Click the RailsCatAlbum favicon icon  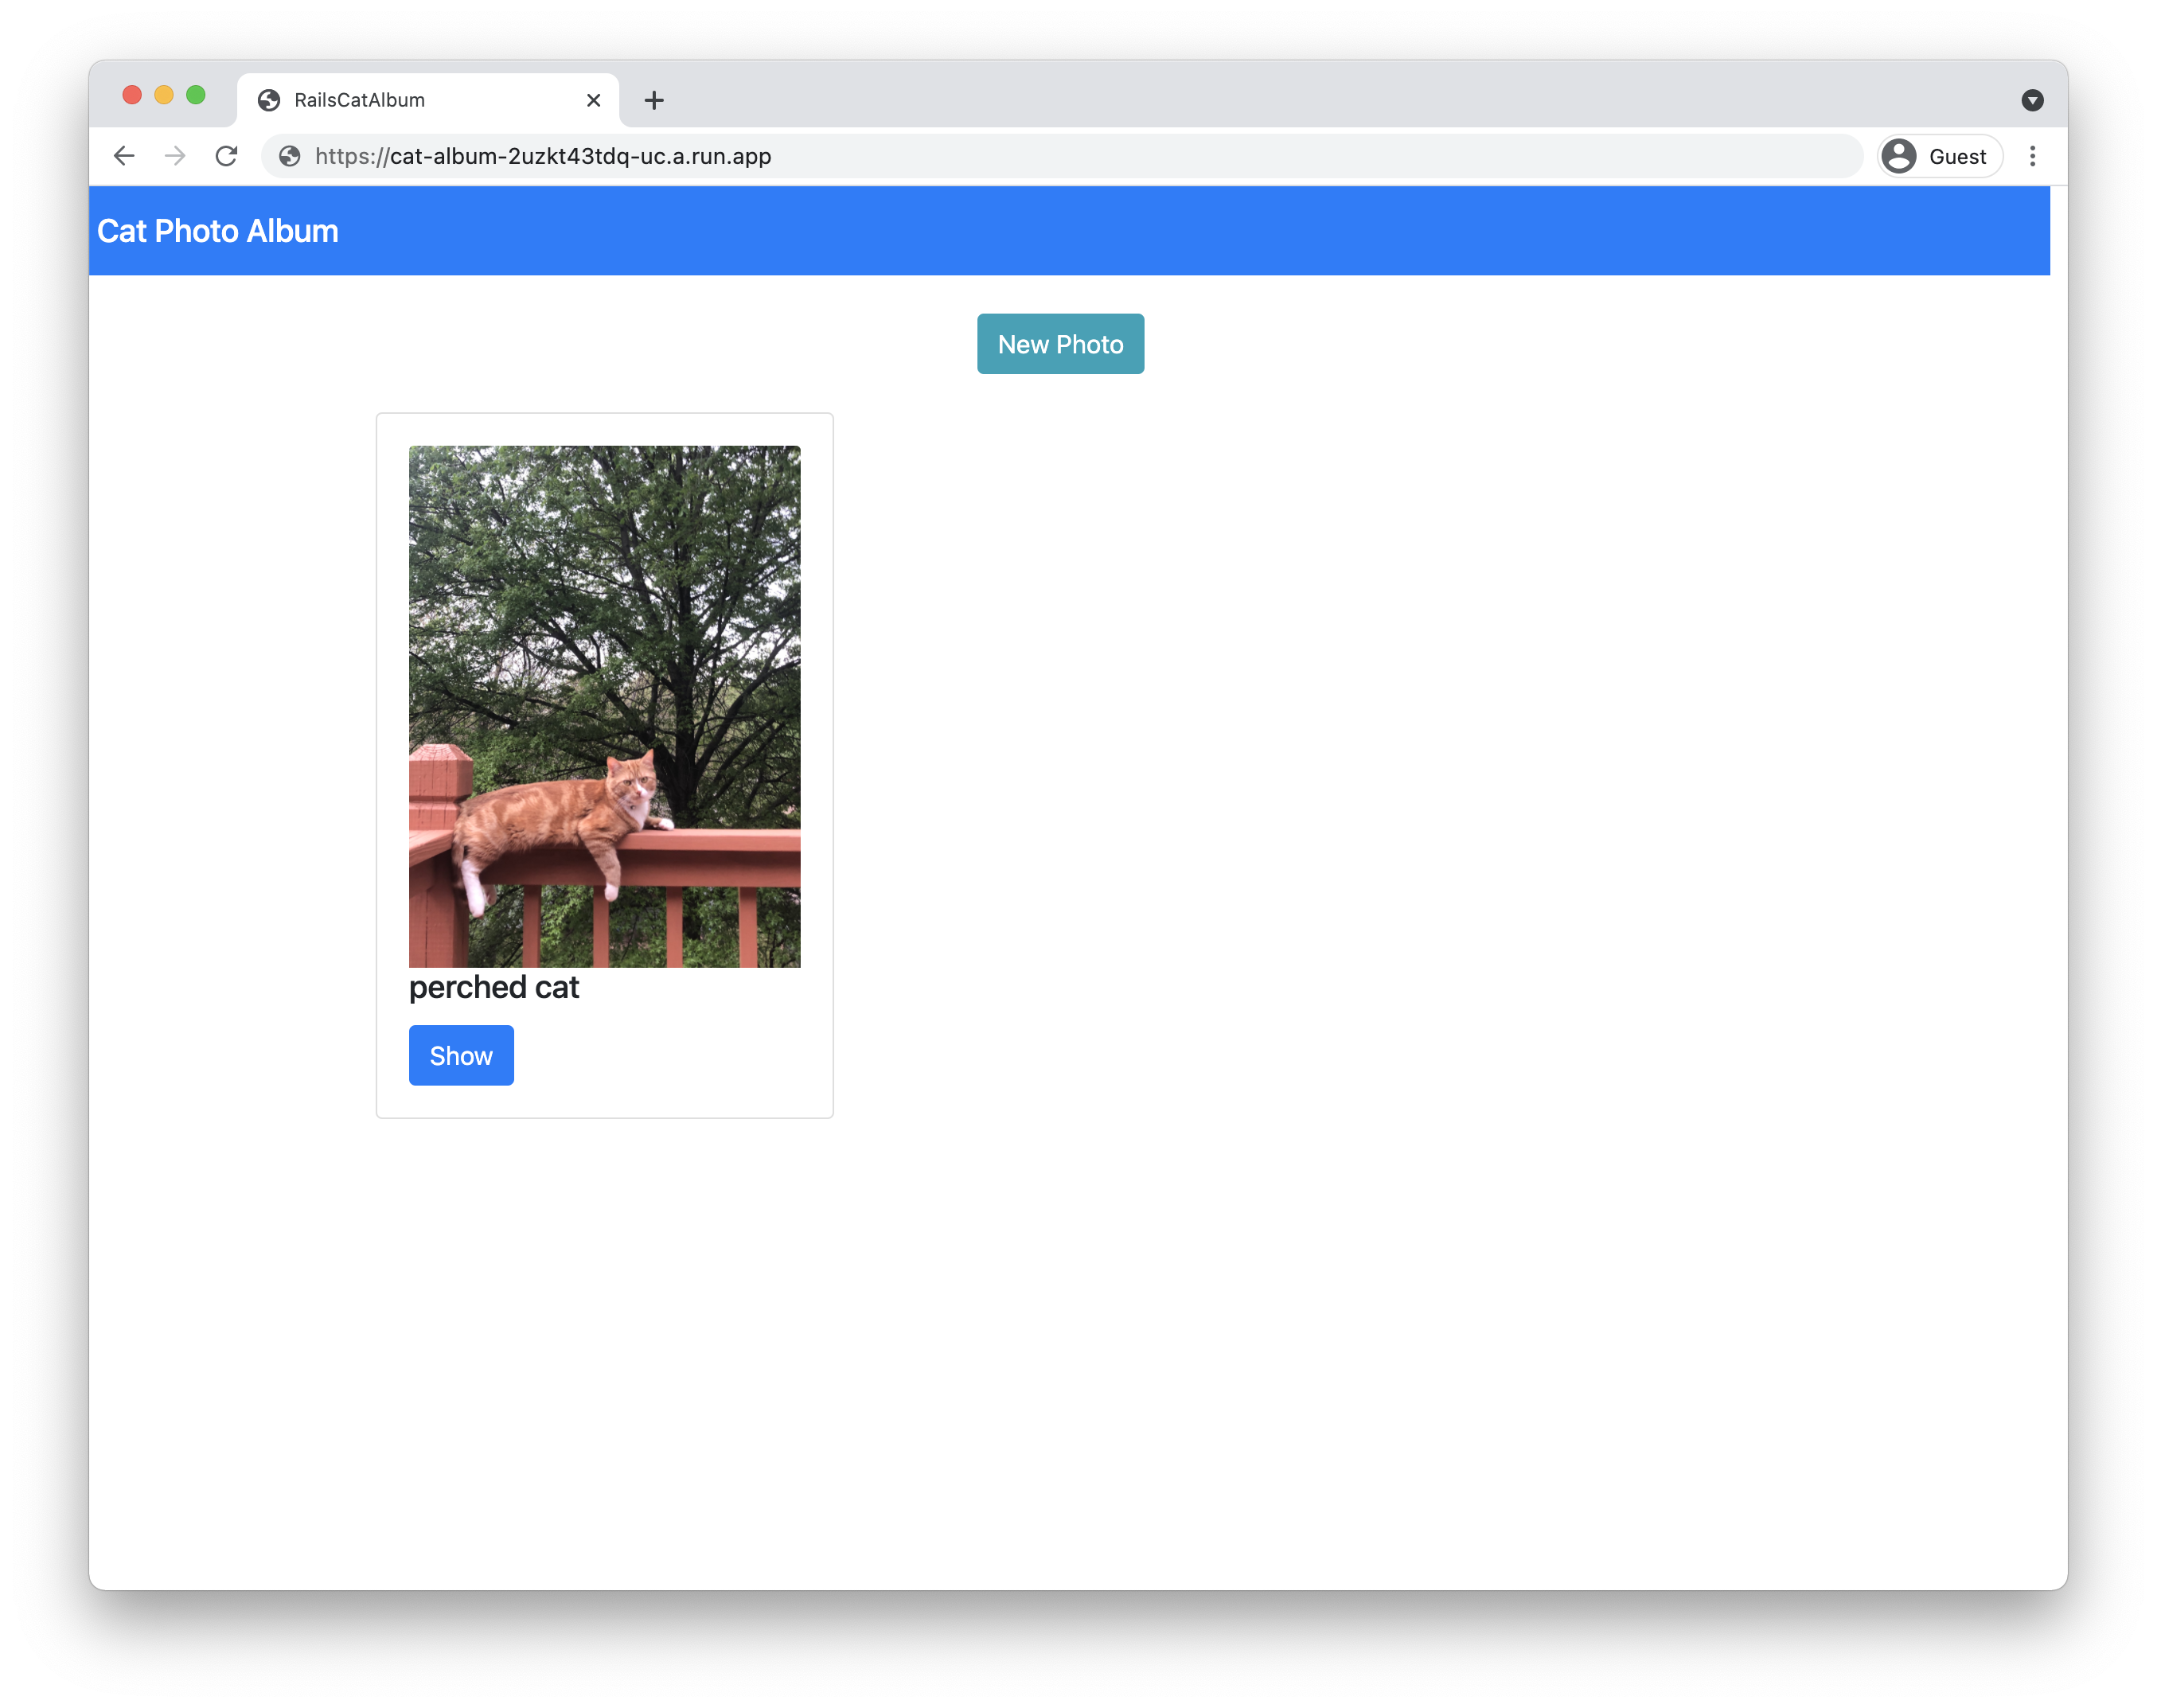270,99
